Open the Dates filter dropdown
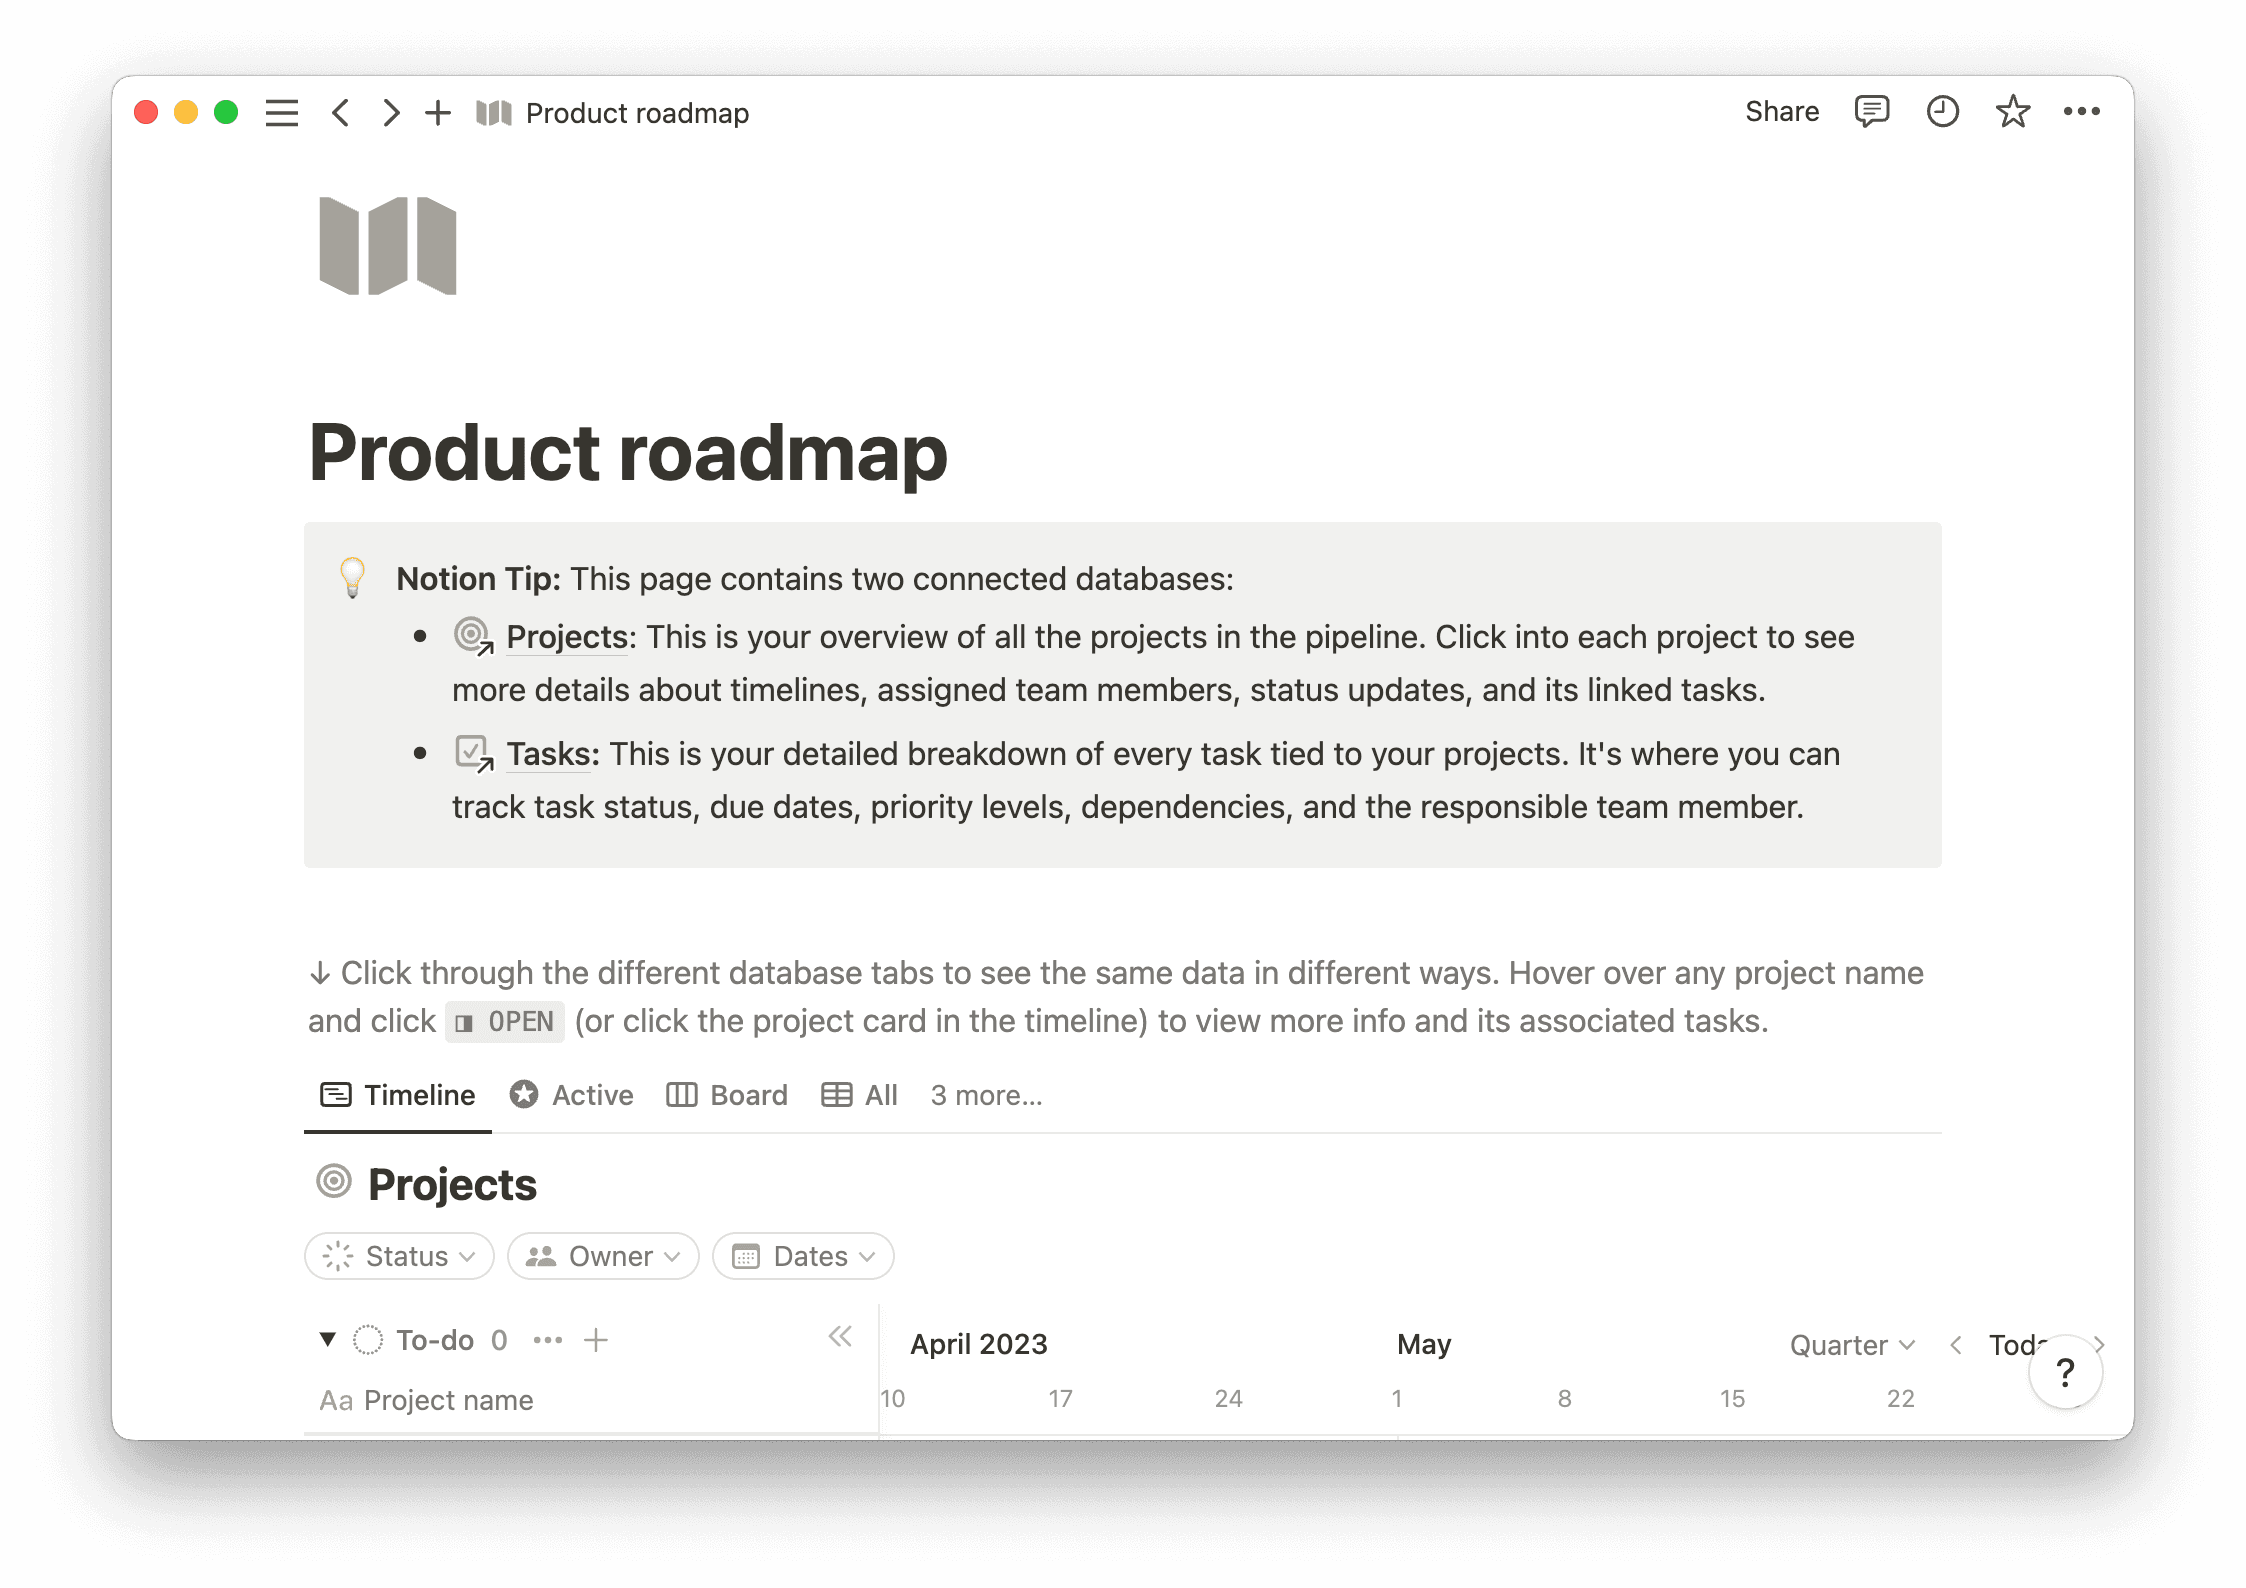 802,1256
